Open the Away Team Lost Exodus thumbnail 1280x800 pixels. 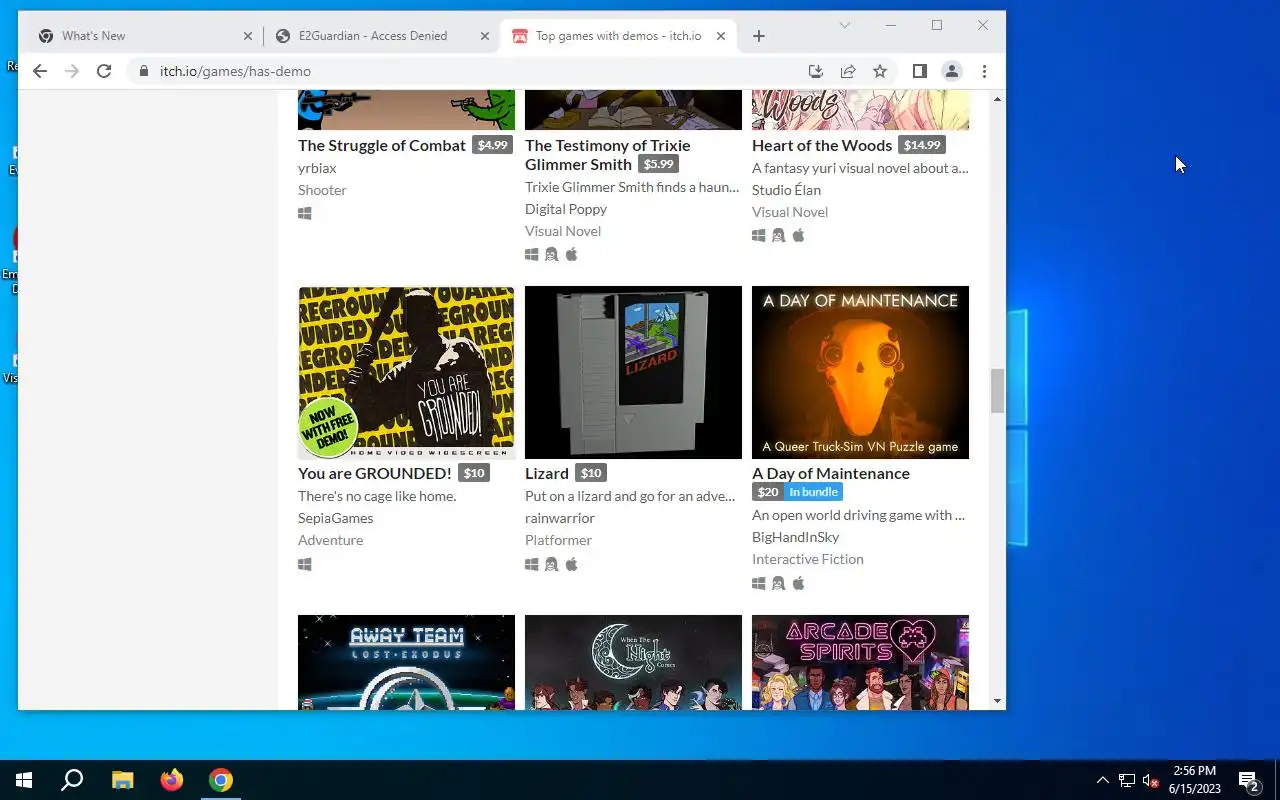(x=406, y=662)
